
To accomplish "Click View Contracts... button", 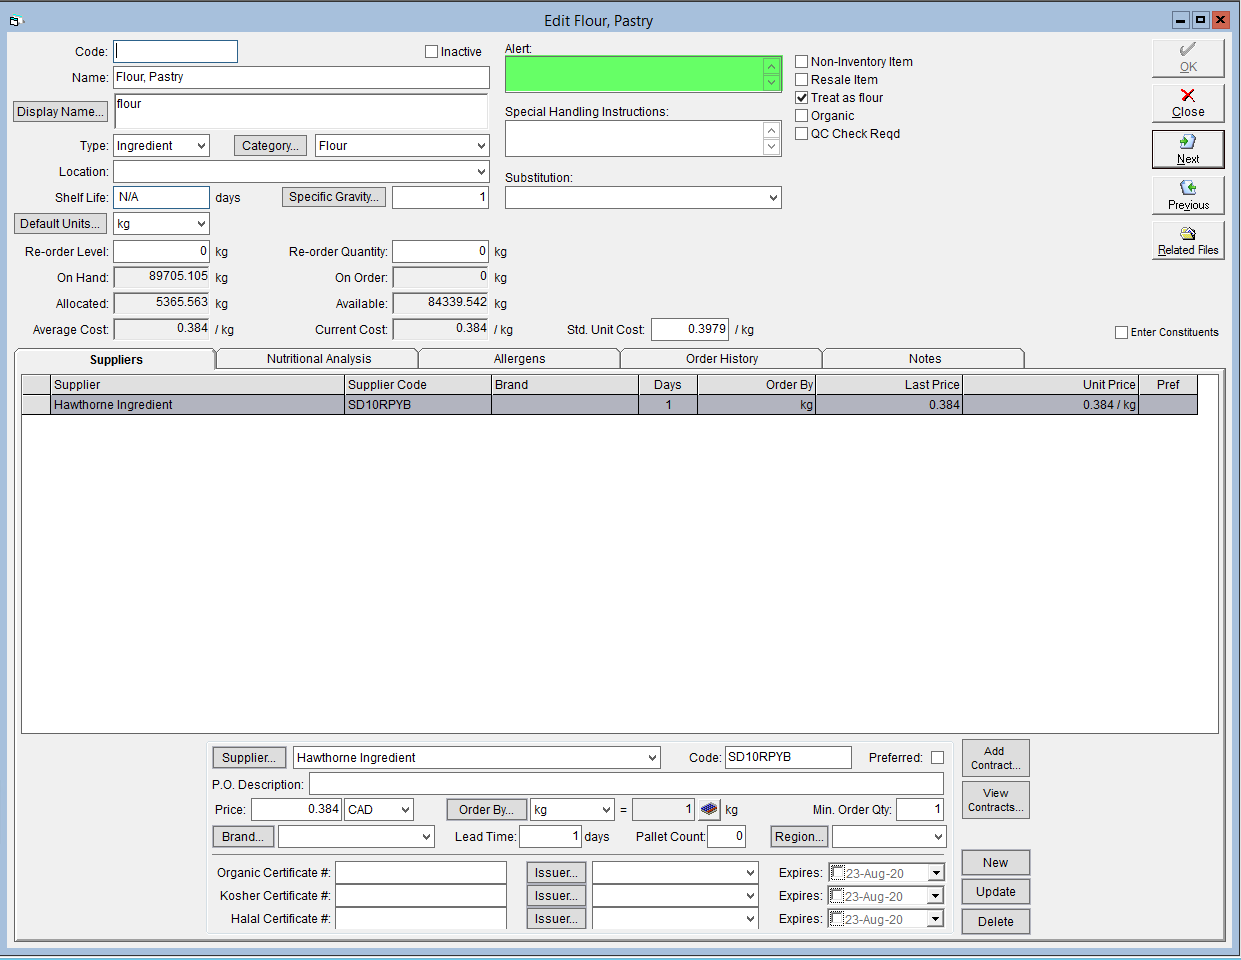I will click(995, 800).
